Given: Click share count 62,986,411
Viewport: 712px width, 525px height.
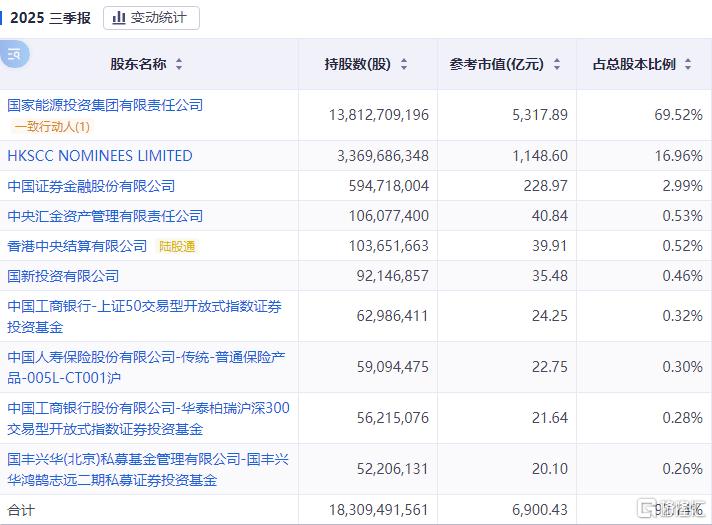Looking at the screenshot, I should (x=392, y=316).
